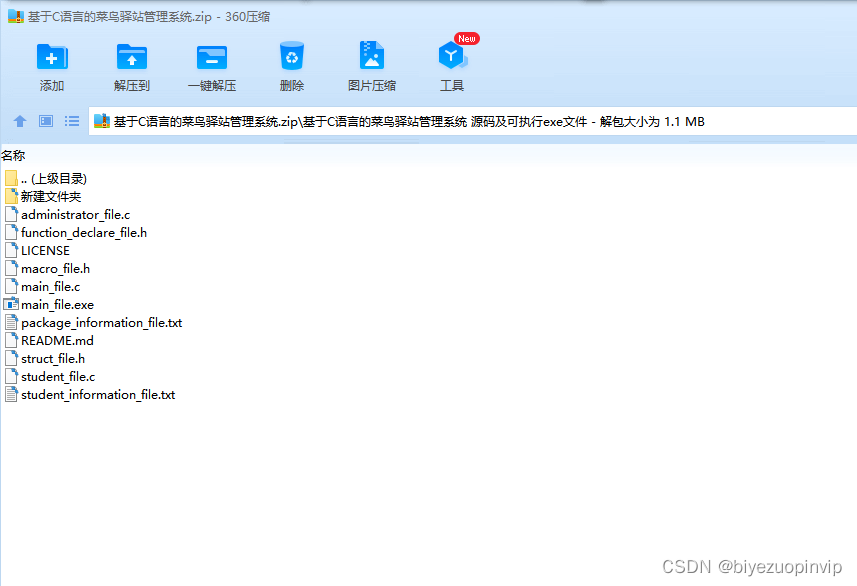Select the 删除 (Delete) trash icon
Viewport: 857px width, 586px height.
(292, 56)
